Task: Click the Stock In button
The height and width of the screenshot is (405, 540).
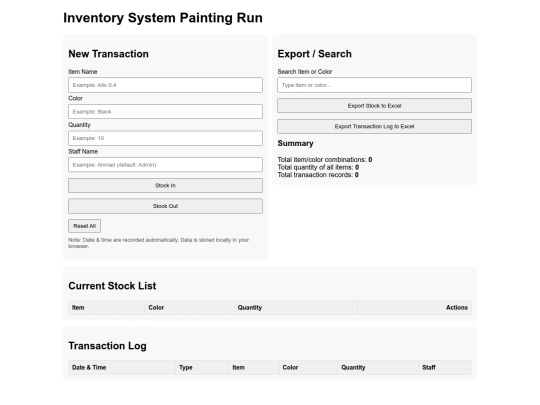Action: (x=165, y=185)
